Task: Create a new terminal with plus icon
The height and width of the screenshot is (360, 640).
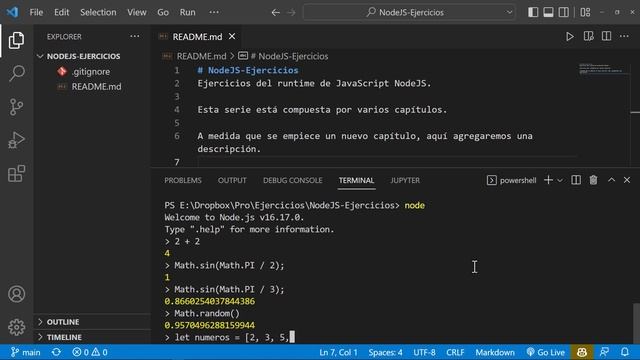Action: coord(548,180)
